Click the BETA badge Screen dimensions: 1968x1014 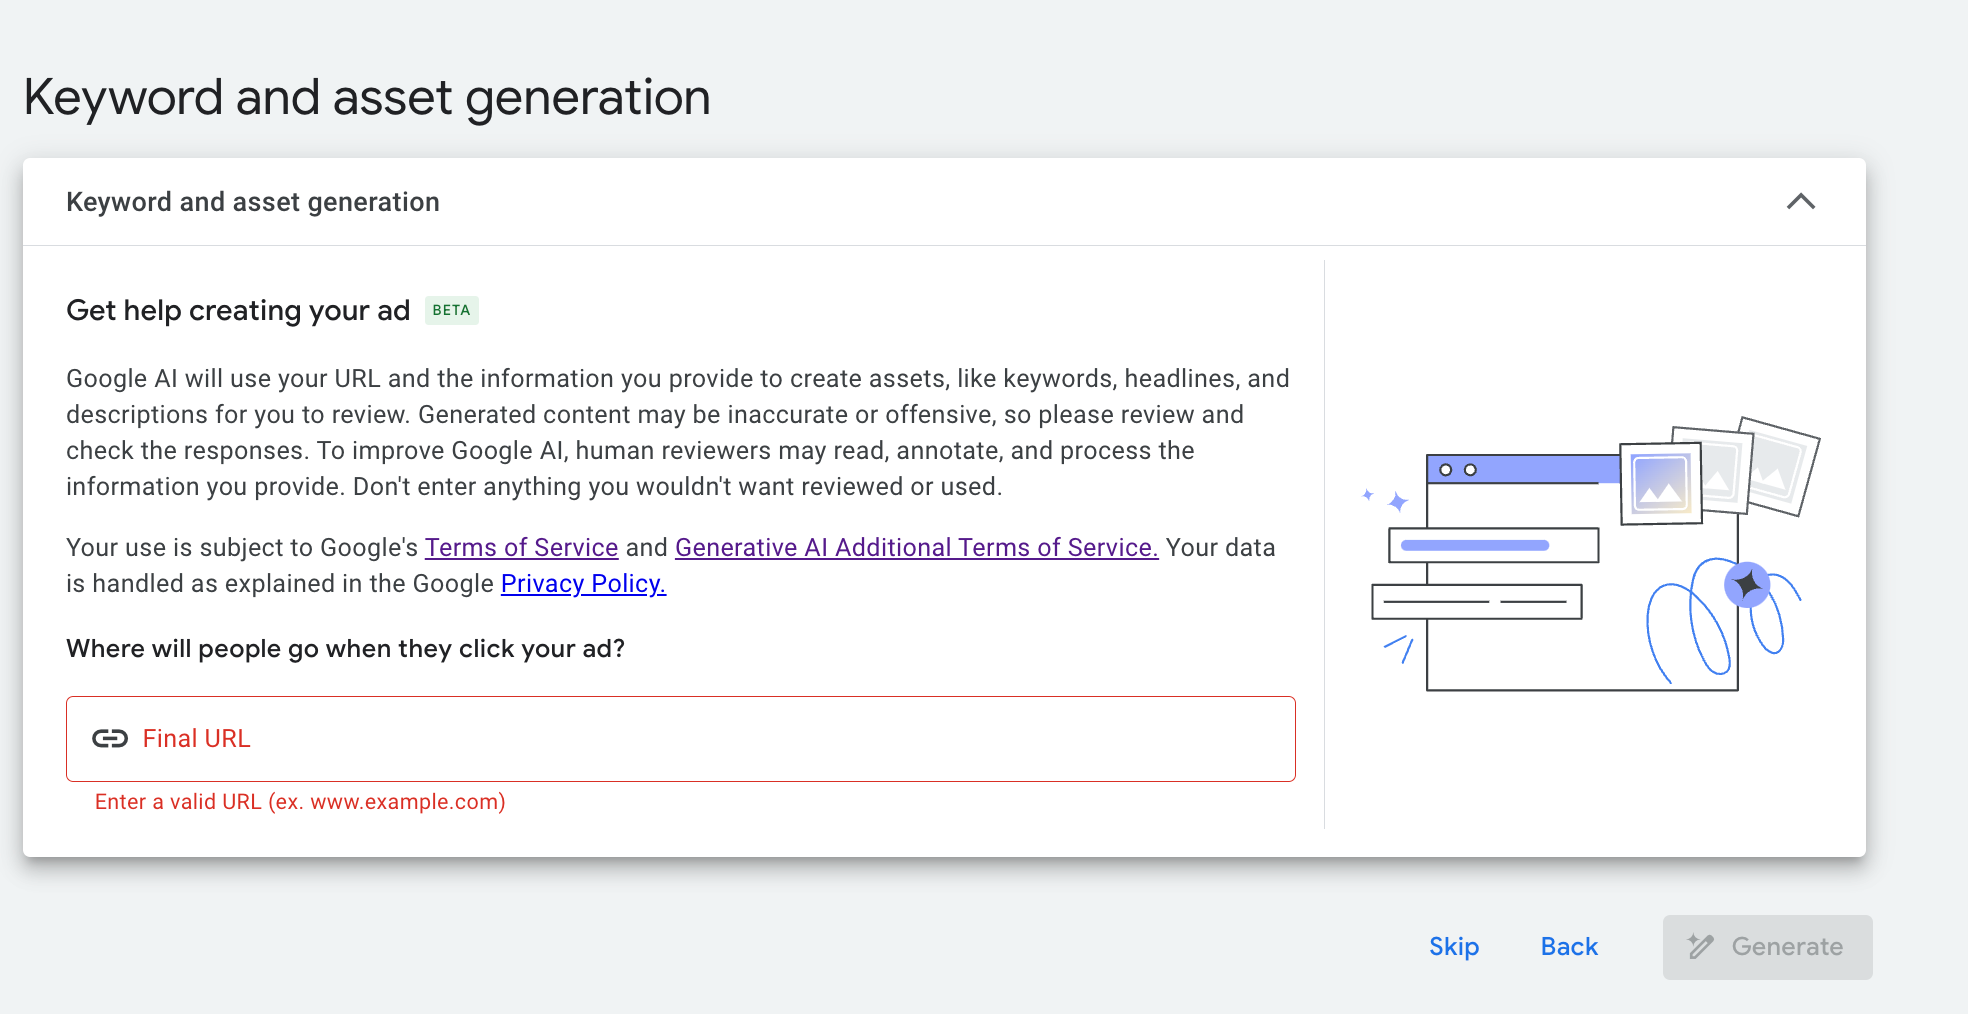point(451,310)
